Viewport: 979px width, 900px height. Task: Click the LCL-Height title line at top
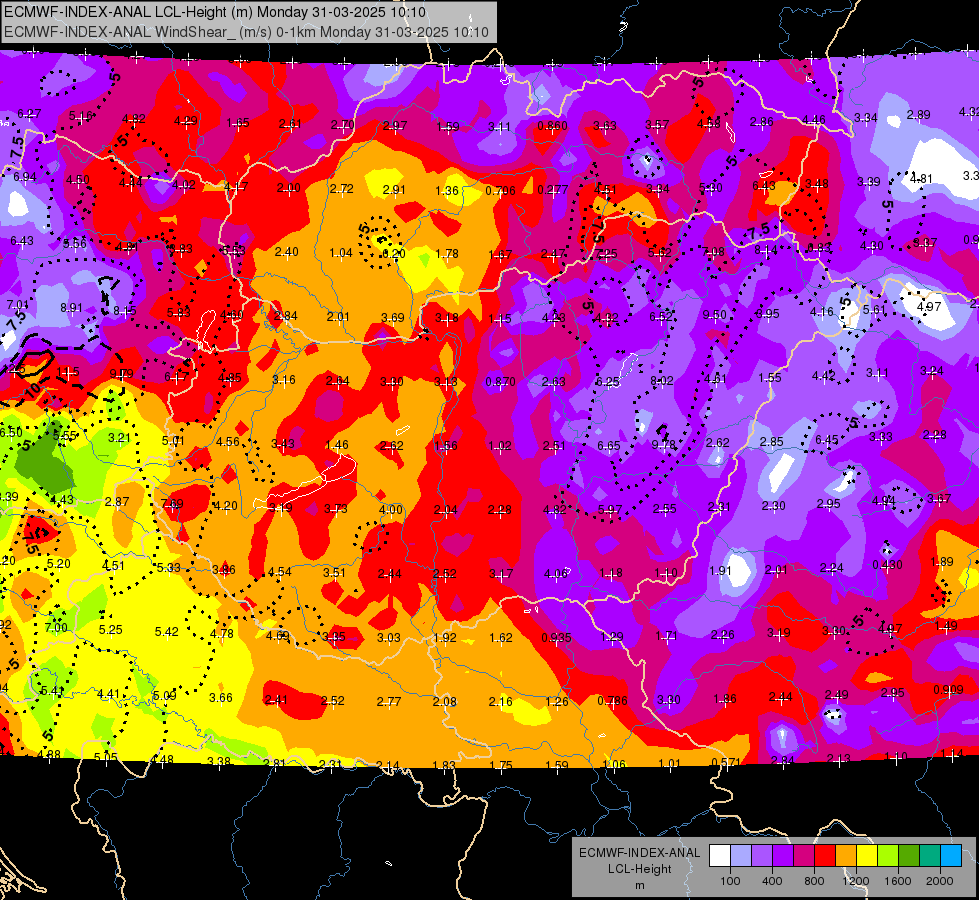point(215,12)
